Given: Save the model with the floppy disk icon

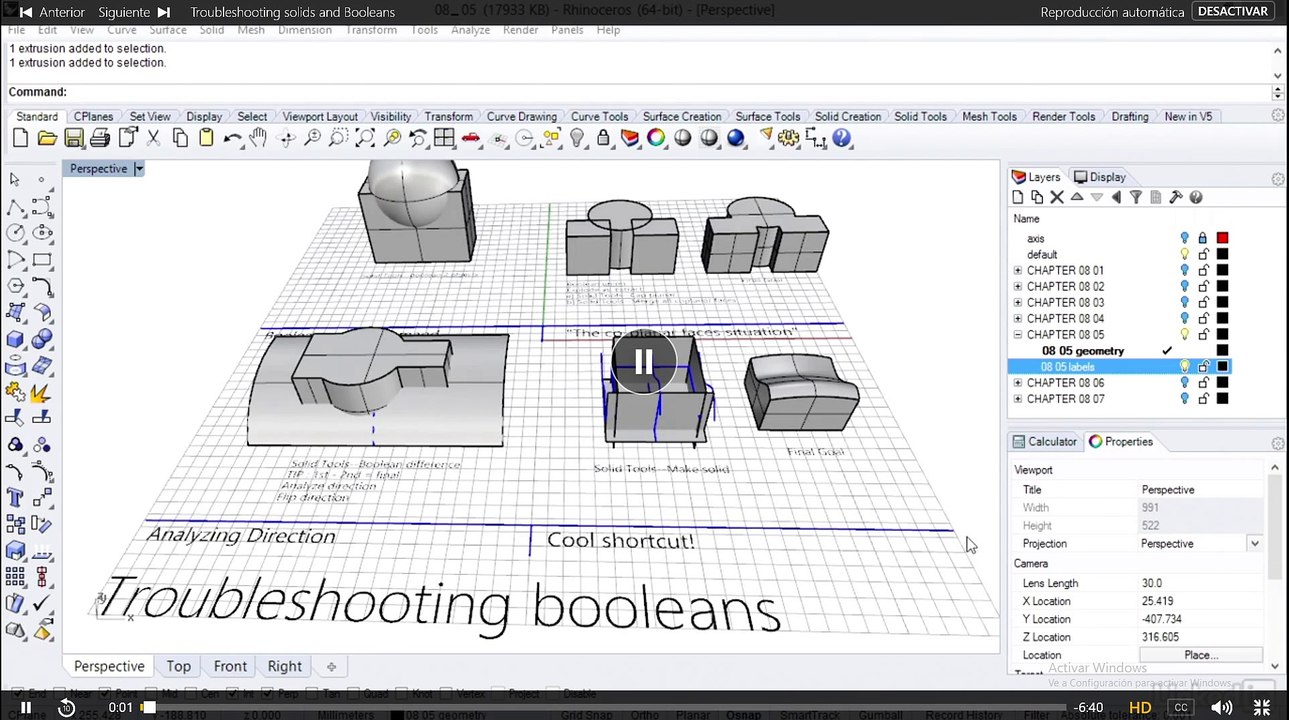Looking at the screenshot, I should [x=74, y=138].
